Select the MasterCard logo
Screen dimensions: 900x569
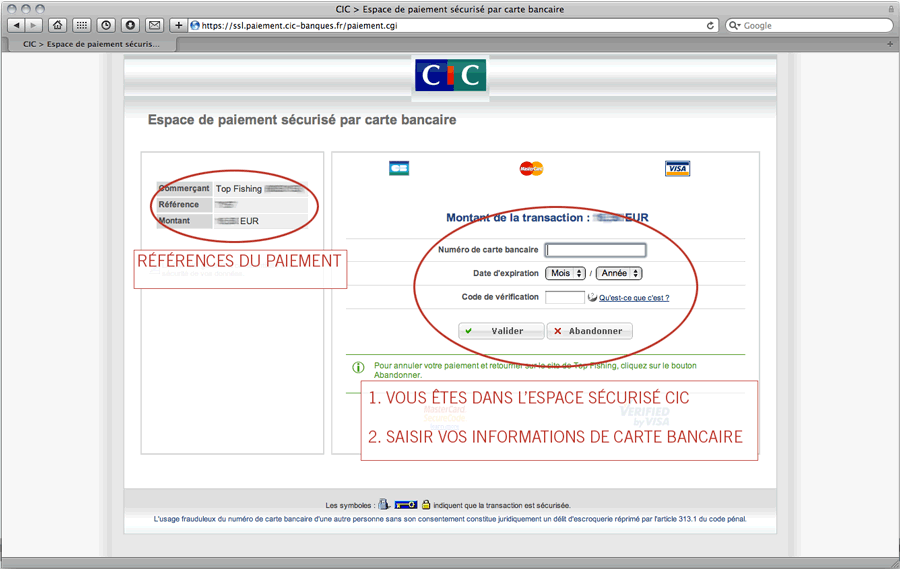pyautogui.click(x=532, y=168)
